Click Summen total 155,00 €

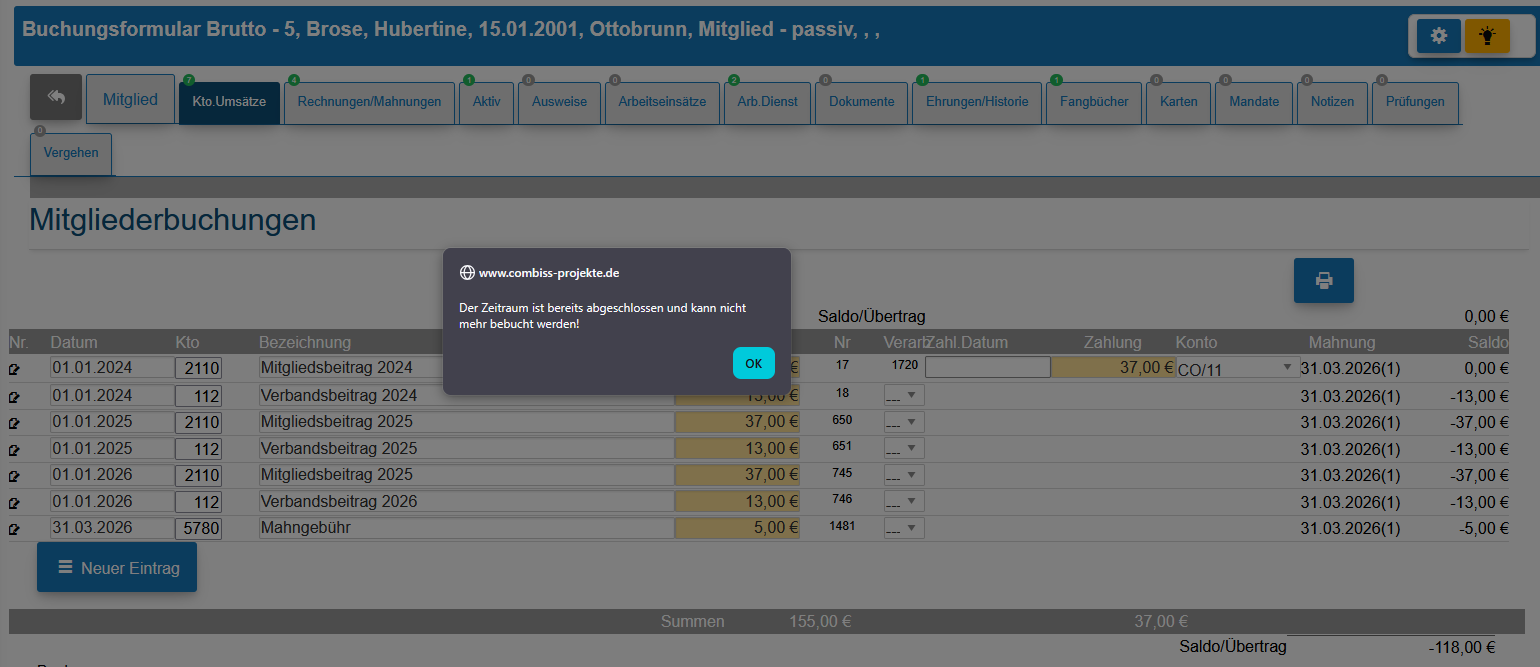[820, 621]
